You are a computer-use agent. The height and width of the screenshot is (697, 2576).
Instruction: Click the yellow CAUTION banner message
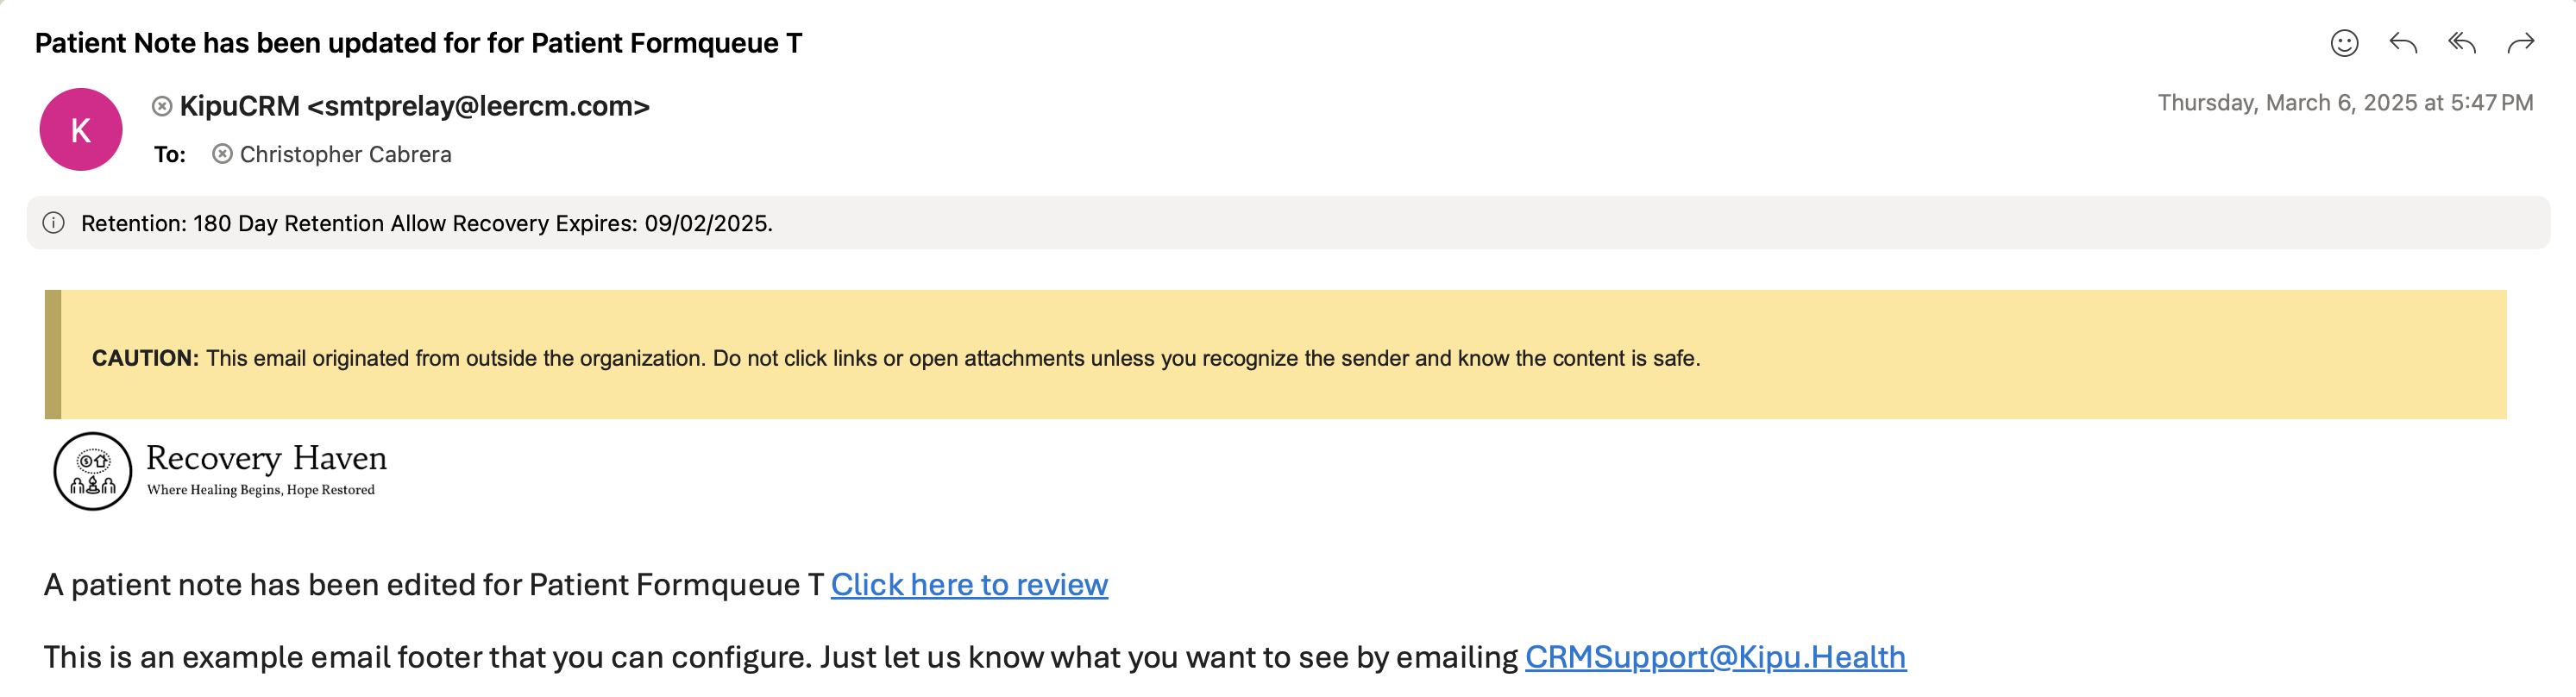(895, 358)
